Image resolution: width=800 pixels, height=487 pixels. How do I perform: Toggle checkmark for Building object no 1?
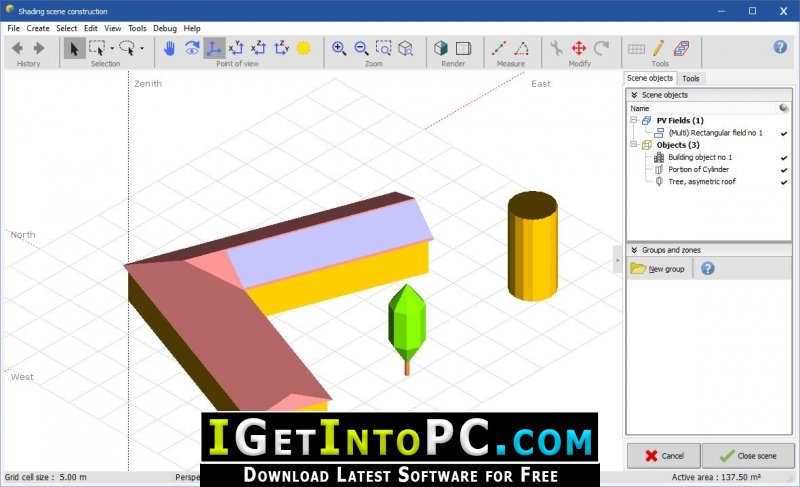pos(784,158)
